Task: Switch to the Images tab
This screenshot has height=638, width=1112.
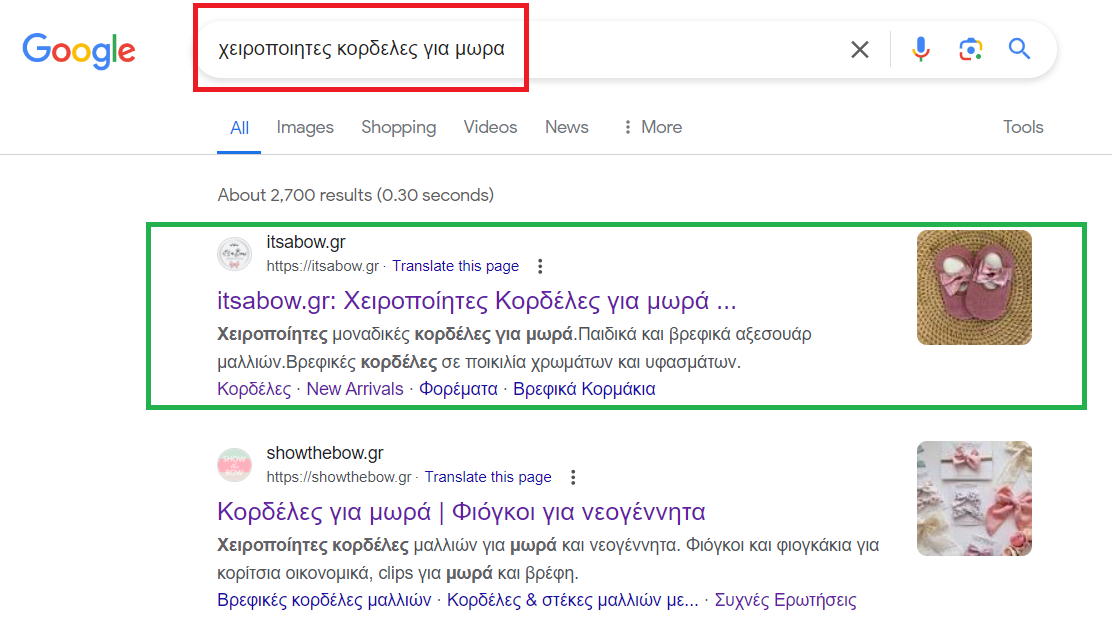Action: coord(305,127)
